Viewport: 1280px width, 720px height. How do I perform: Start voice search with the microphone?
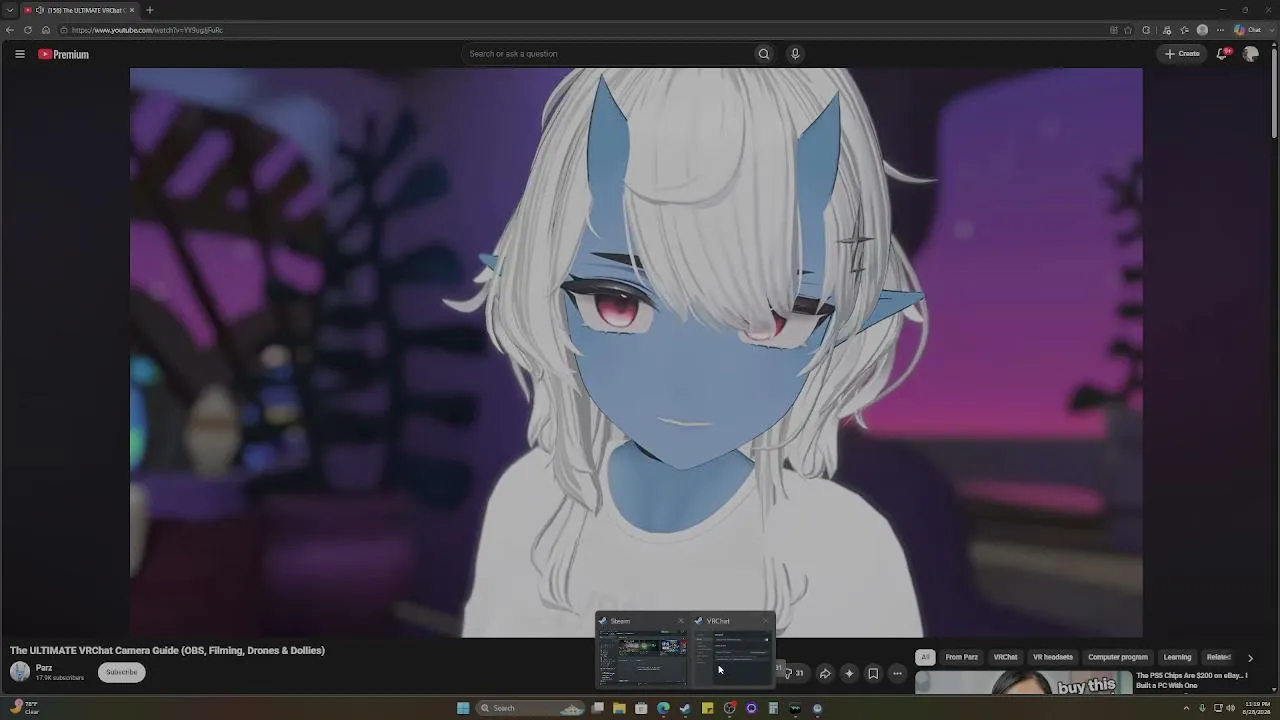pyautogui.click(x=795, y=54)
